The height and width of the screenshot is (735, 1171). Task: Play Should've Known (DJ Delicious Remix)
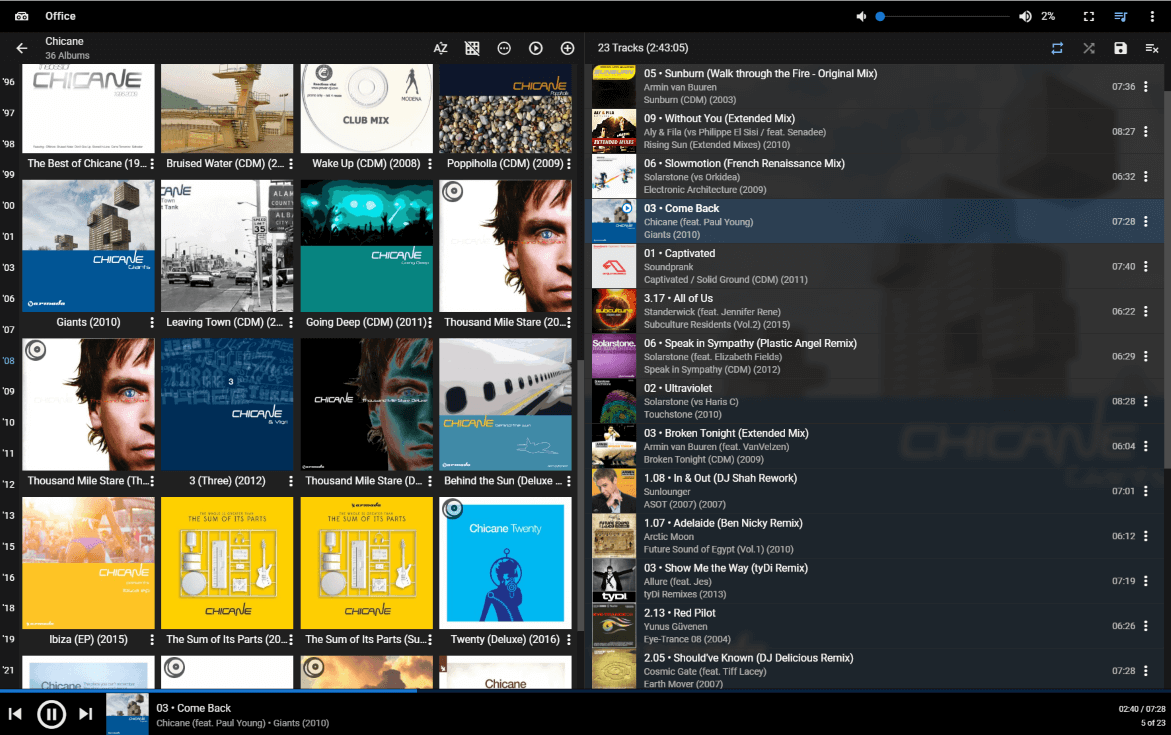click(x=878, y=671)
